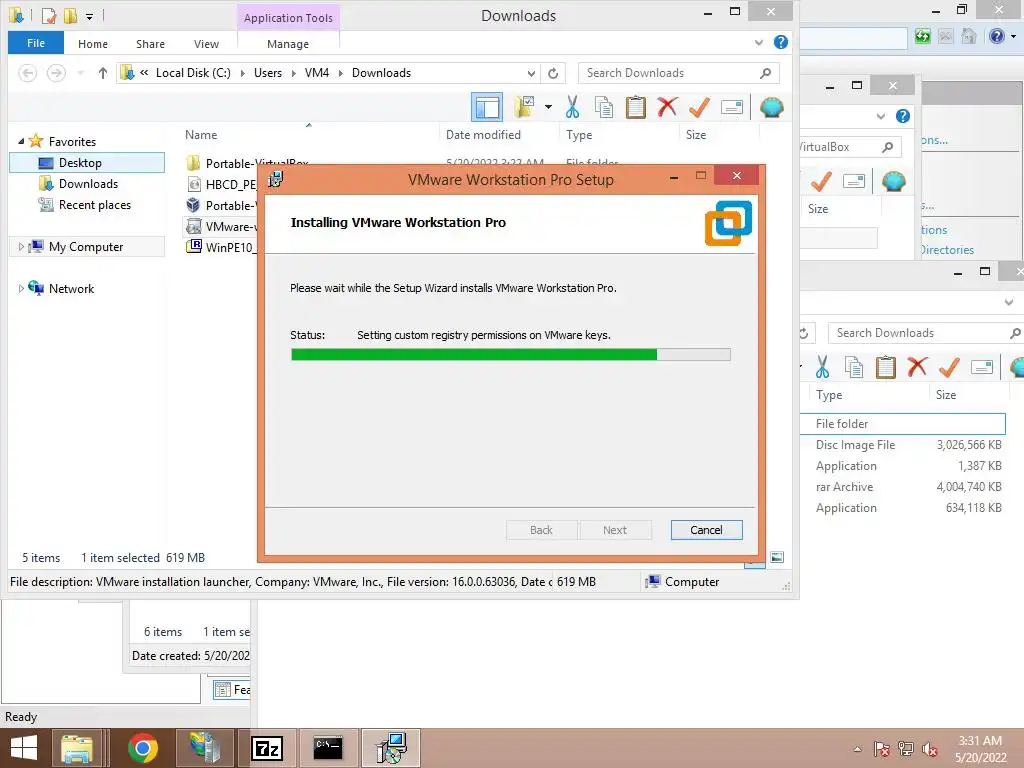Click the Cut scissors icon in front Downloads window
Viewport: 1024px width, 768px height.
point(573,107)
